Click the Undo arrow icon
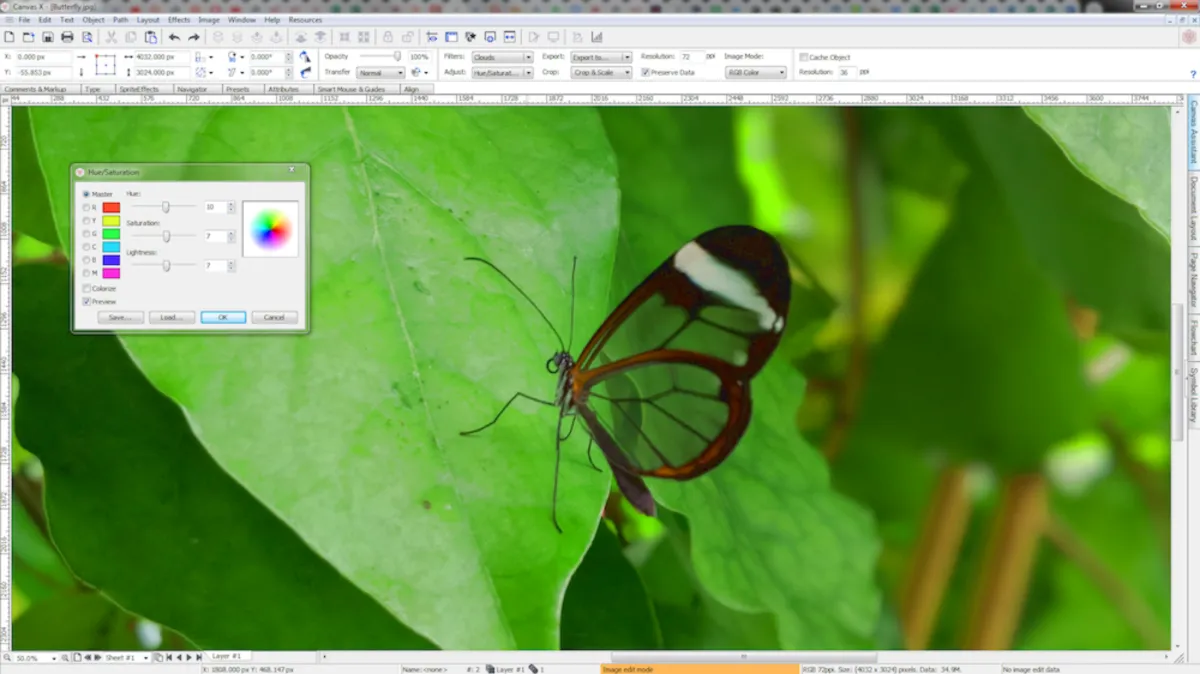This screenshot has width=1200, height=674. point(174,37)
